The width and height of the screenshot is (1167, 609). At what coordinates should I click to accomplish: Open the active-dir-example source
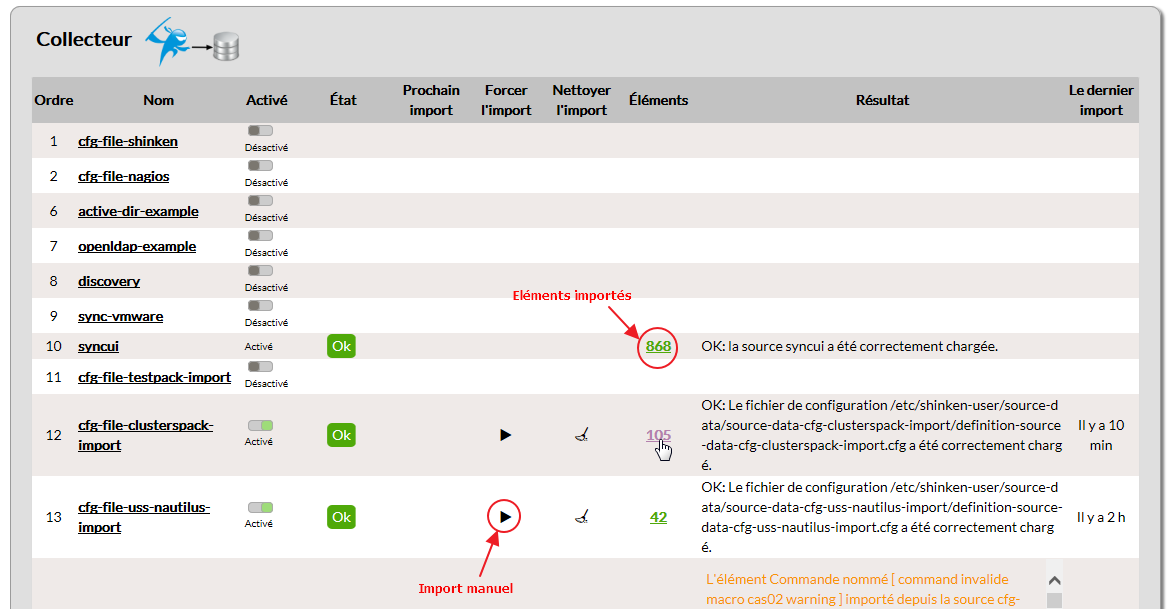pos(138,211)
